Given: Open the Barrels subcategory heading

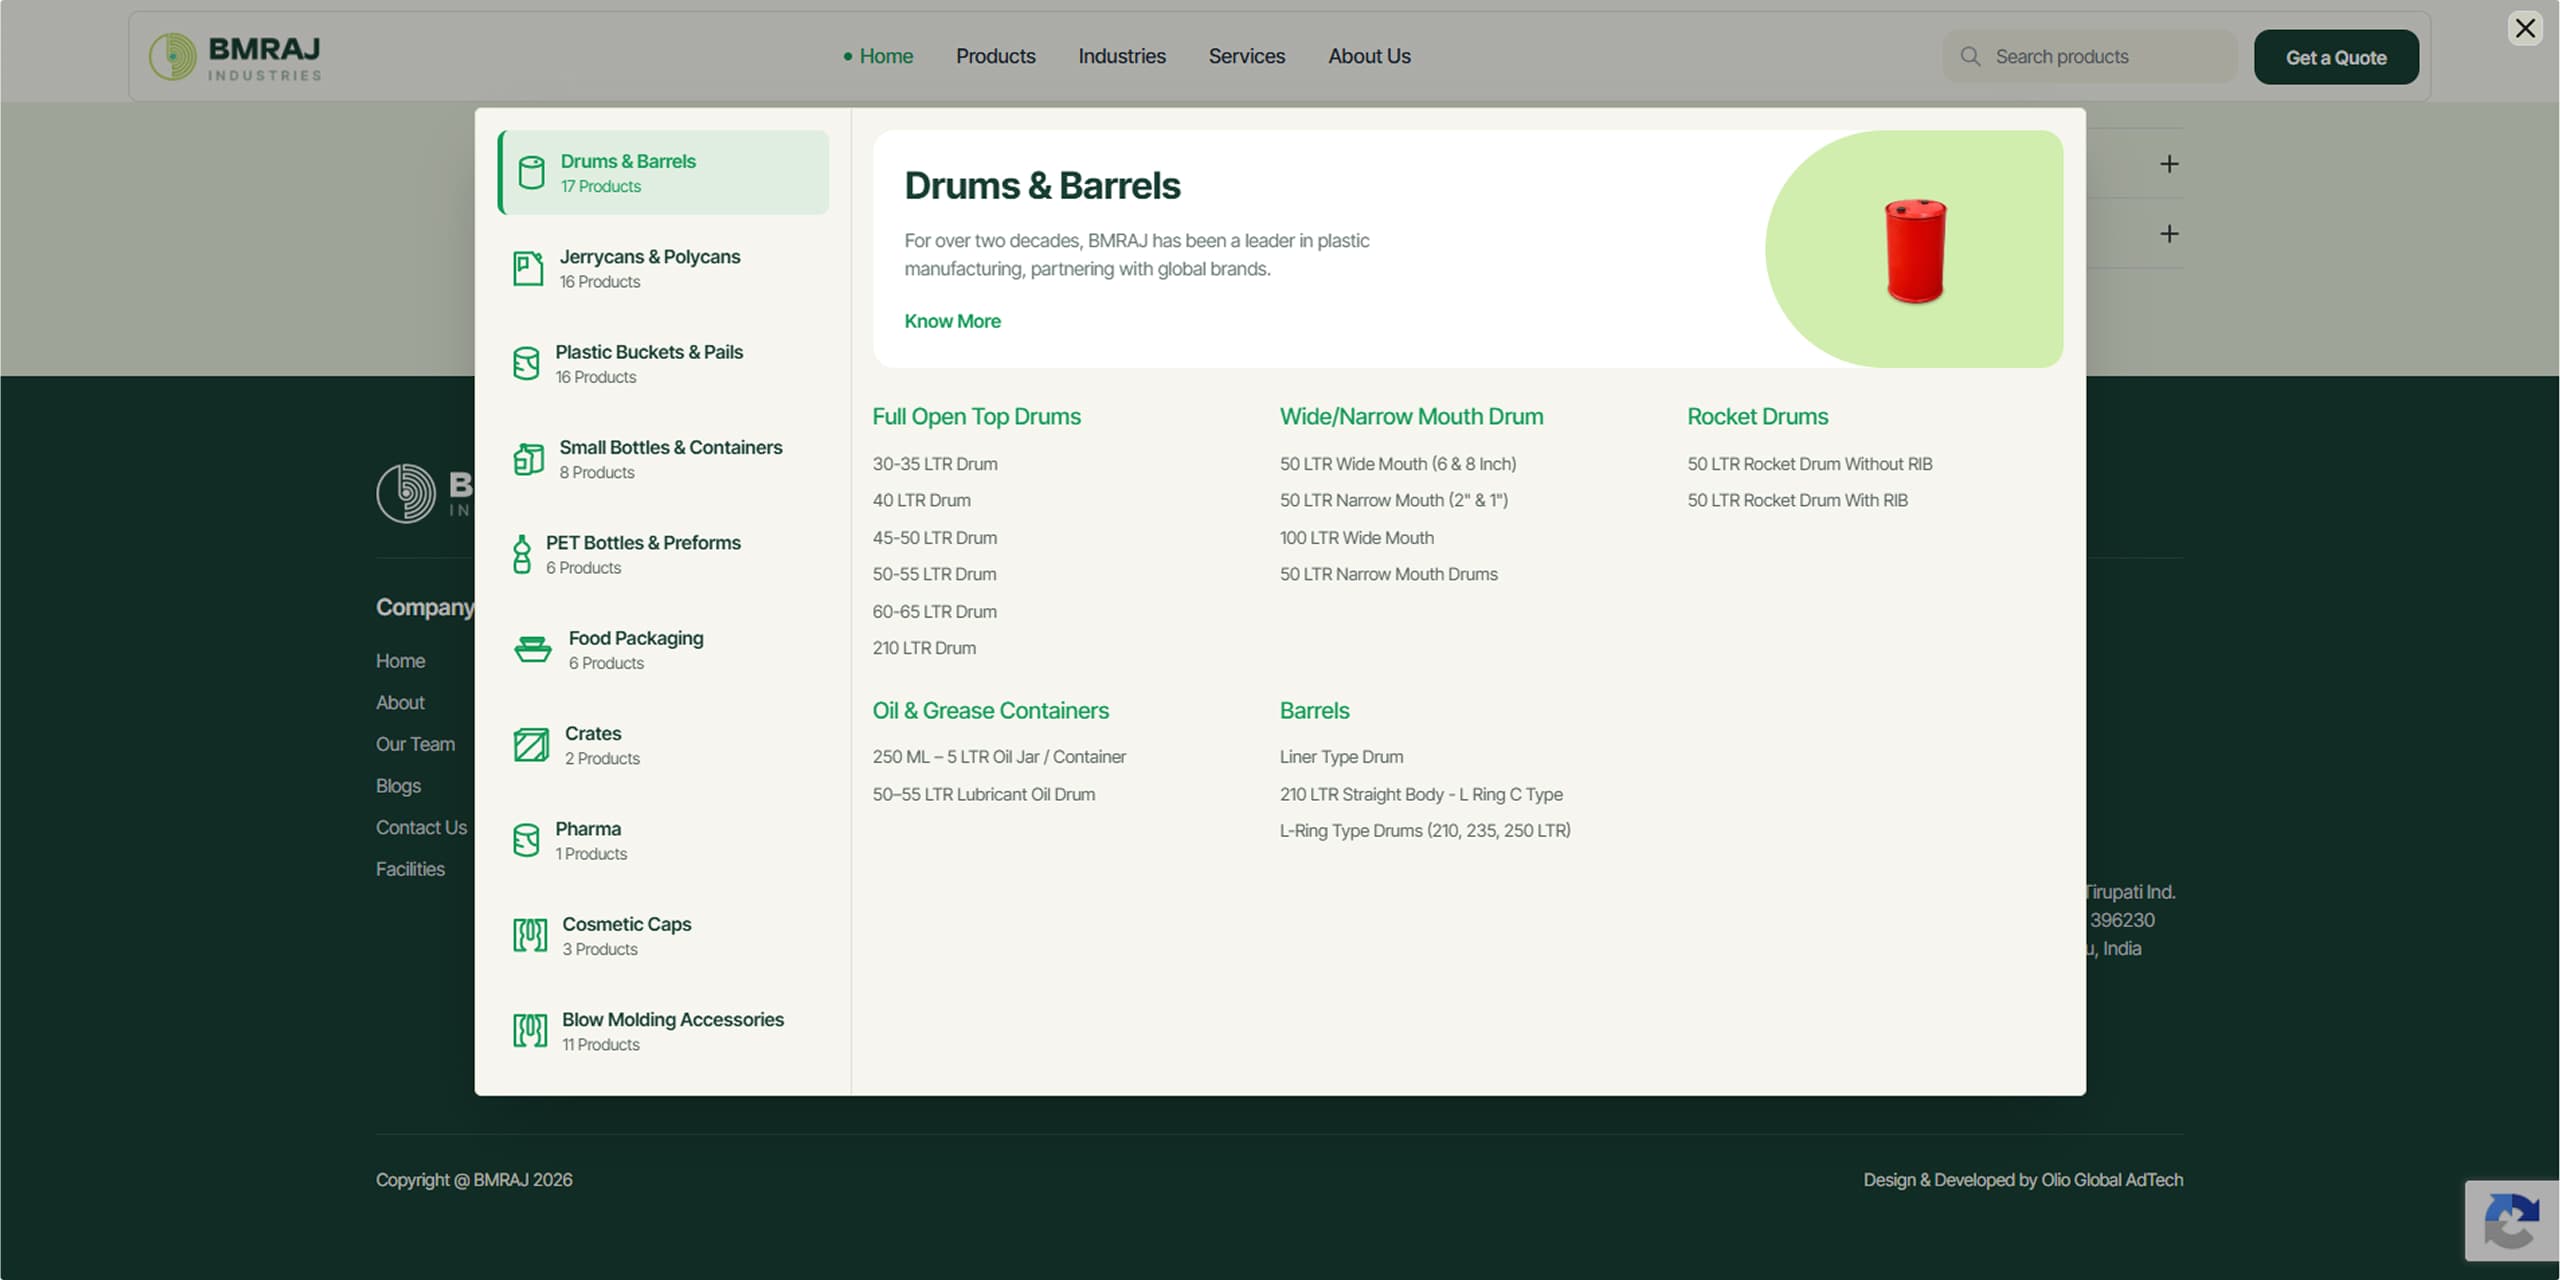Looking at the screenshot, I should tap(1314, 711).
